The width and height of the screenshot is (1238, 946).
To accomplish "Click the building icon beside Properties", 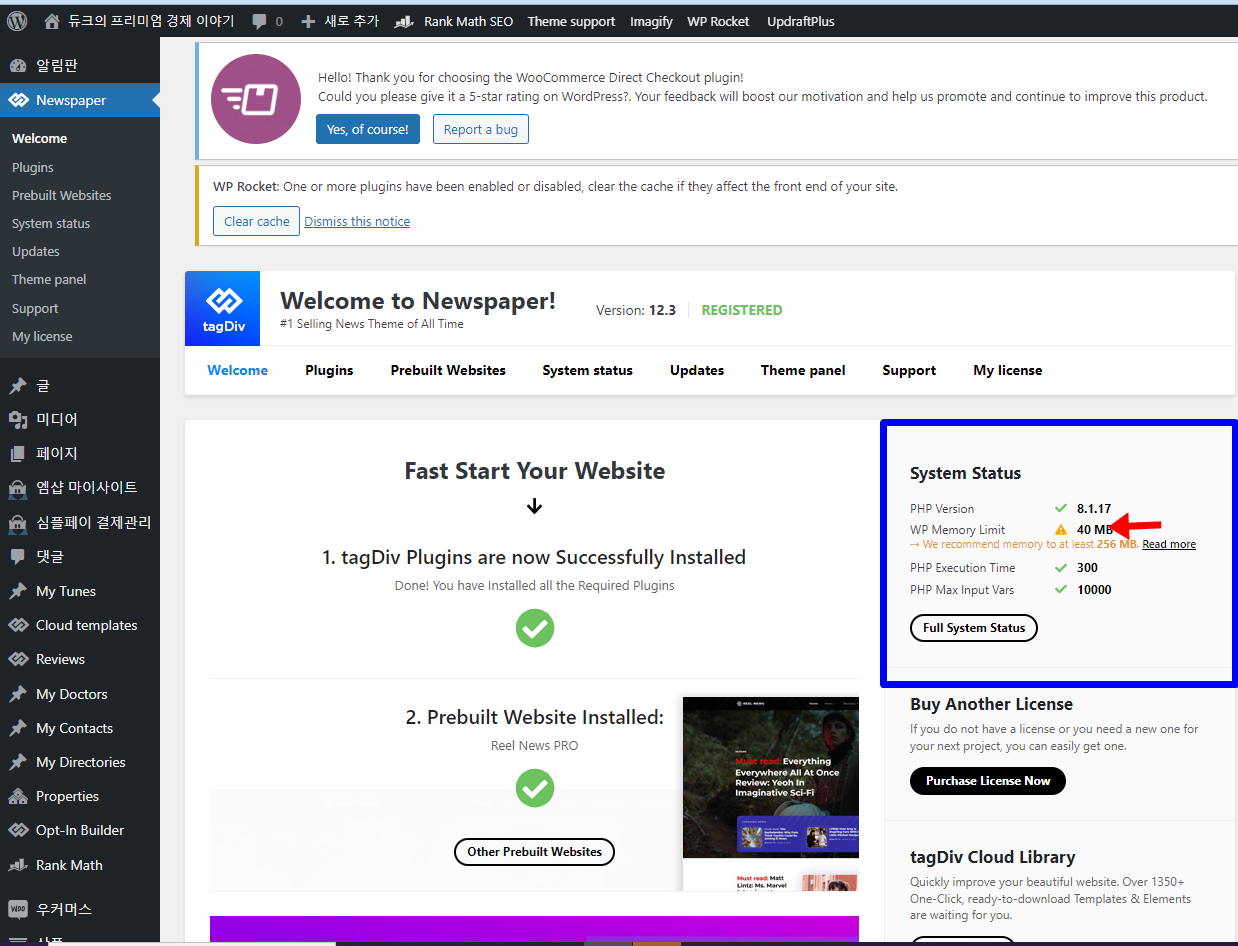I will coord(18,796).
